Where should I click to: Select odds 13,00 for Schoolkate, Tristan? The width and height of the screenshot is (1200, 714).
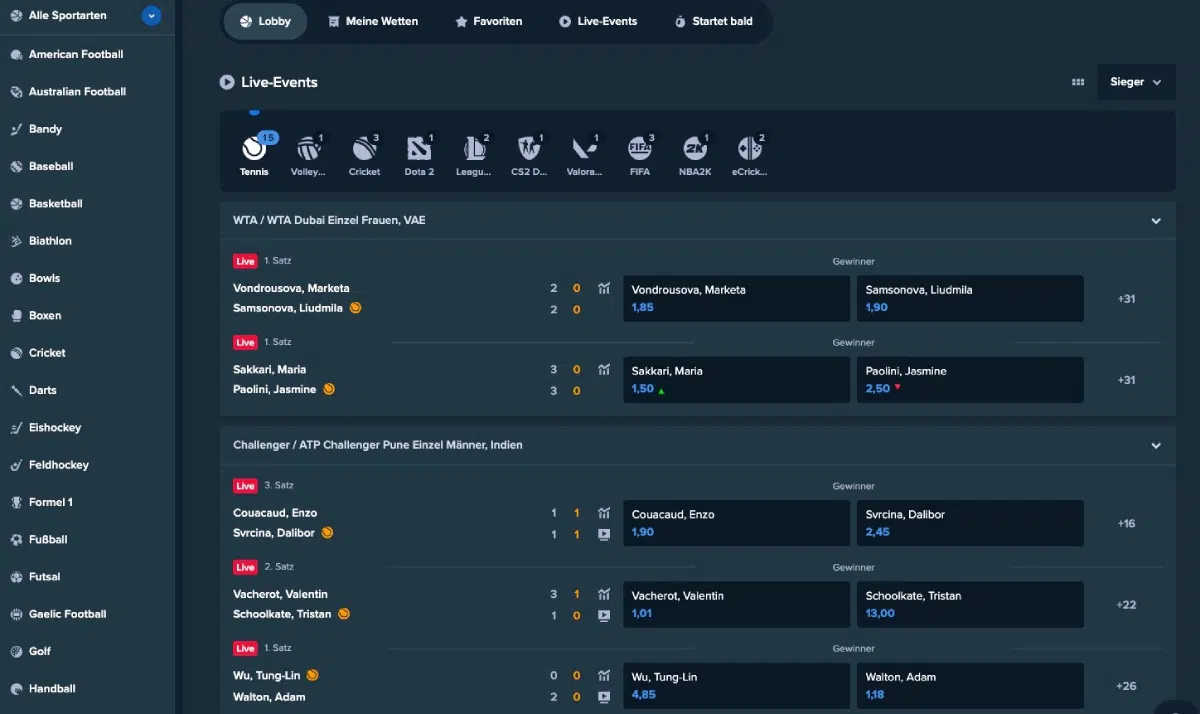coord(970,604)
